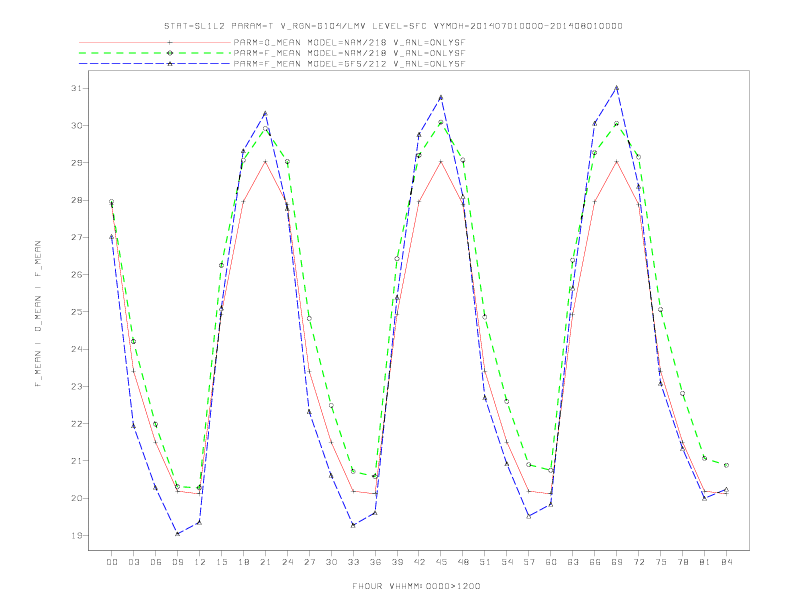Click the green dashed legend line sample
This screenshot has height=612, width=792.
point(155,53)
